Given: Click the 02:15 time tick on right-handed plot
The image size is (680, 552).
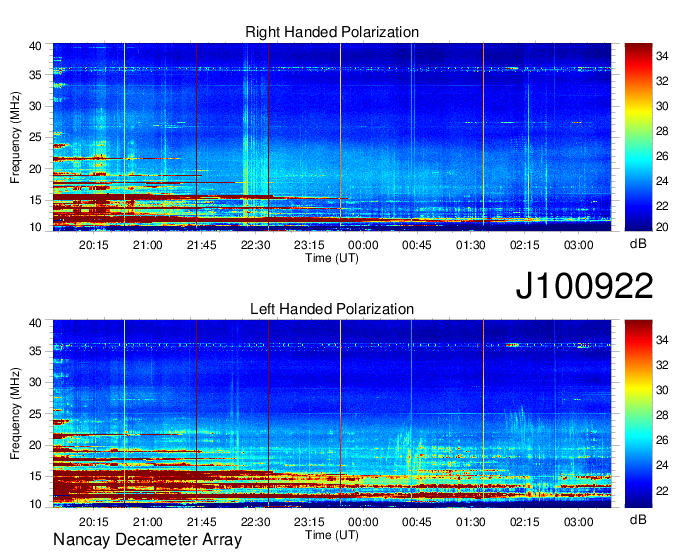Looking at the screenshot, I should pyautogui.click(x=524, y=245).
